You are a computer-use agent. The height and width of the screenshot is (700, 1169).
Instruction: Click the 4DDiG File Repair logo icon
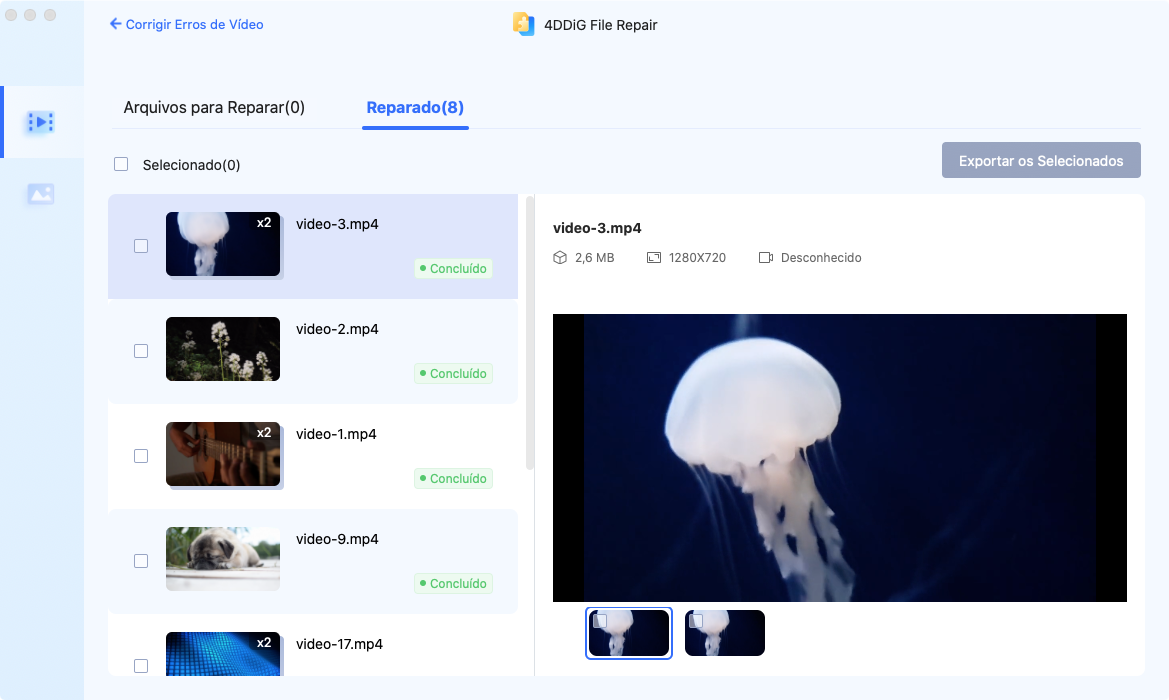[x=524, y=24]
